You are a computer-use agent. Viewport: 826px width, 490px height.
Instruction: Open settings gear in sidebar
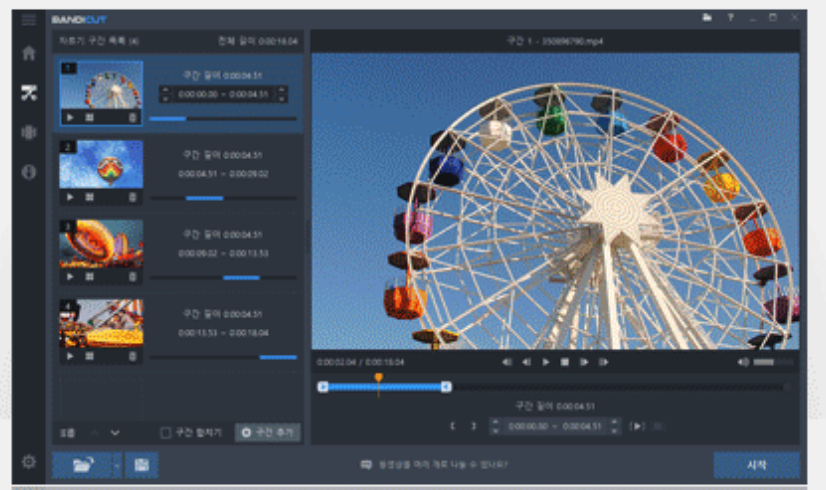[29, 462]
